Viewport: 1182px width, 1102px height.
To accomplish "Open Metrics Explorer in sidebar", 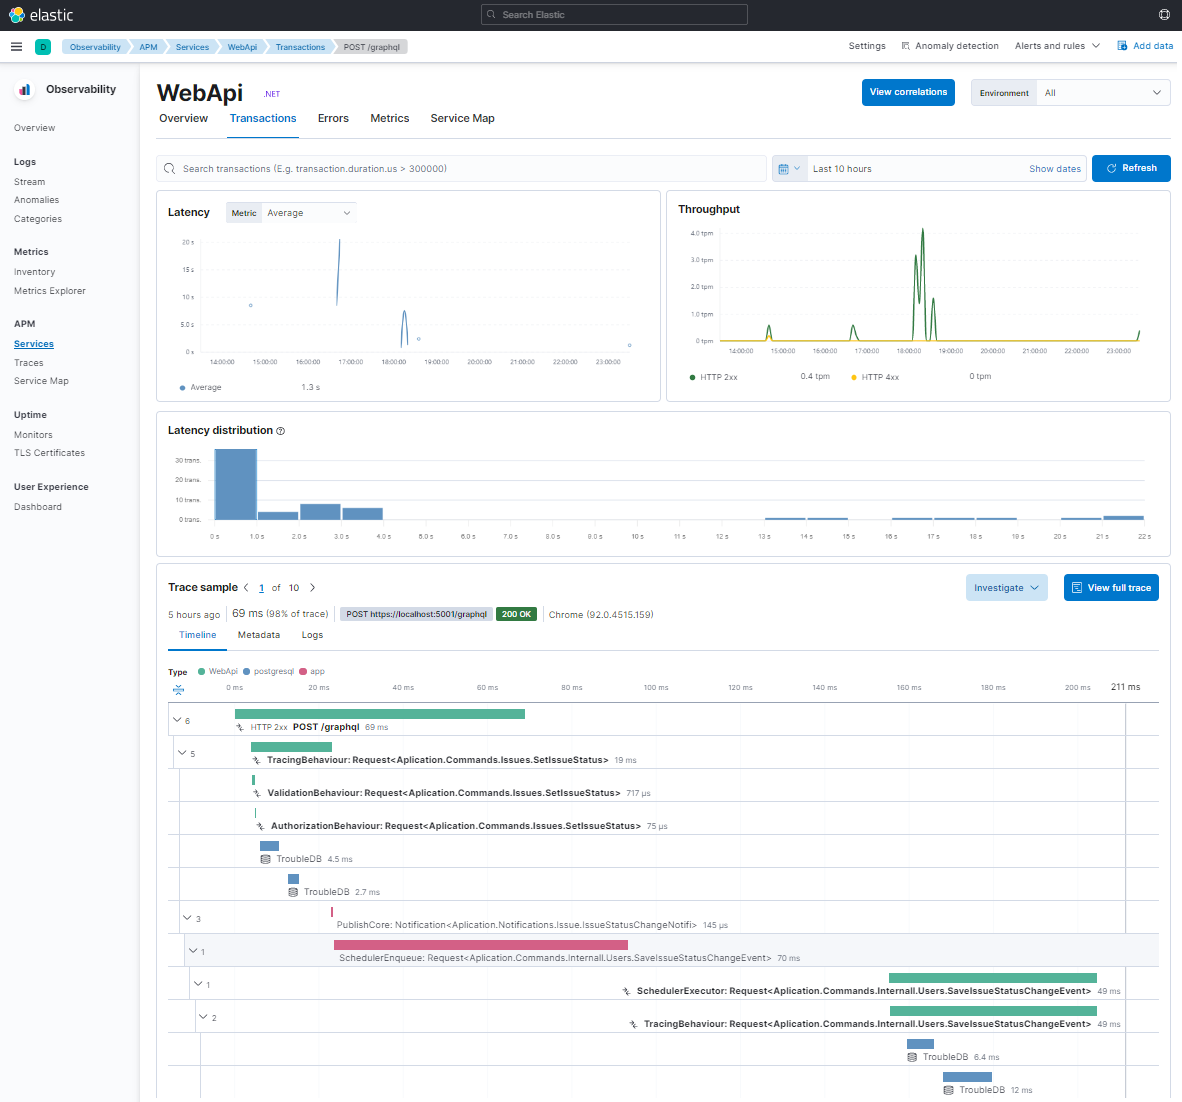I will coord(50,291).
